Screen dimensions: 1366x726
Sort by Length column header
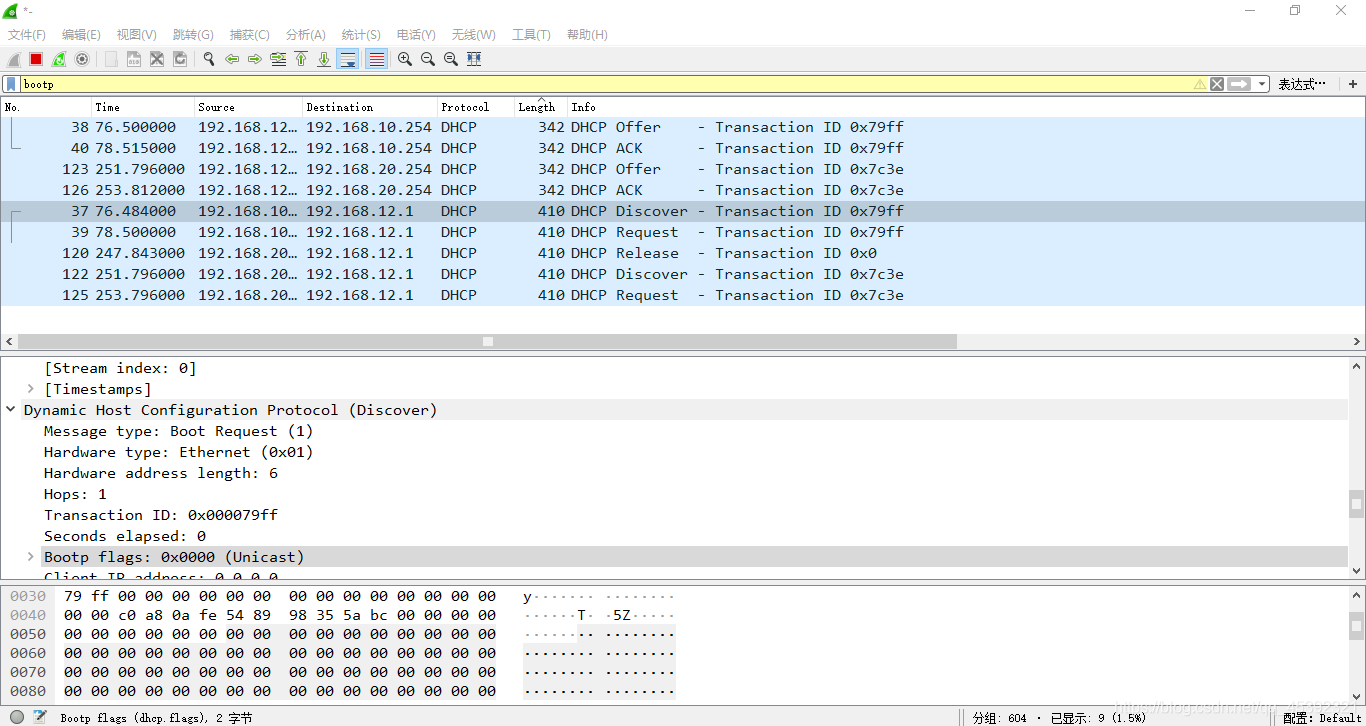tap(541, 107)
